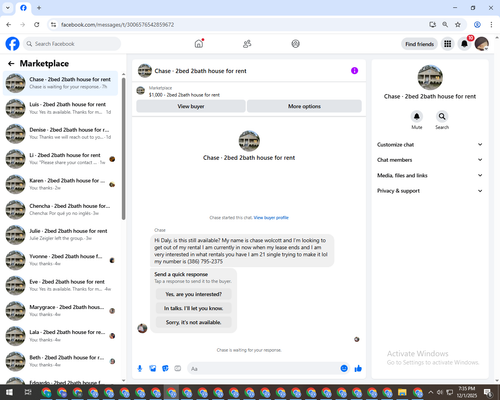Open File Explorer from the taskbar
The height and width of the screenshot is (400, 500).
(402, 392)
